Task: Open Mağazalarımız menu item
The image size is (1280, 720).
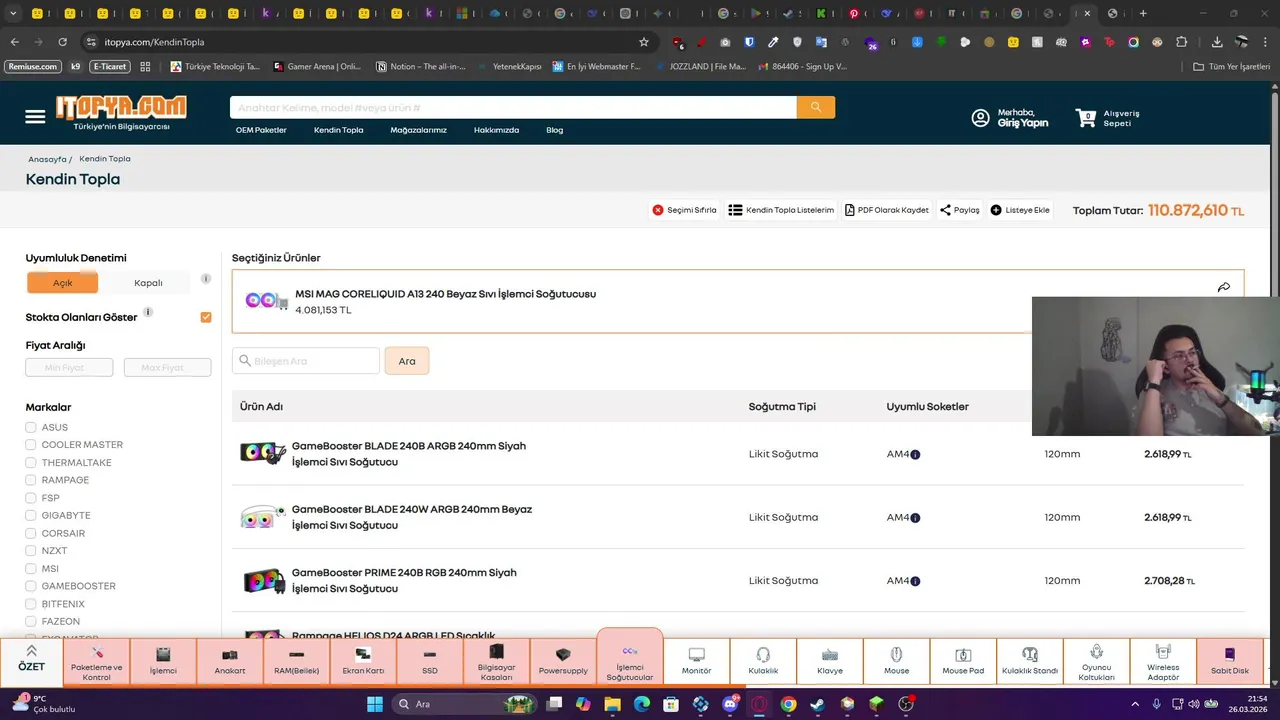Action: (x=419, y=130)
